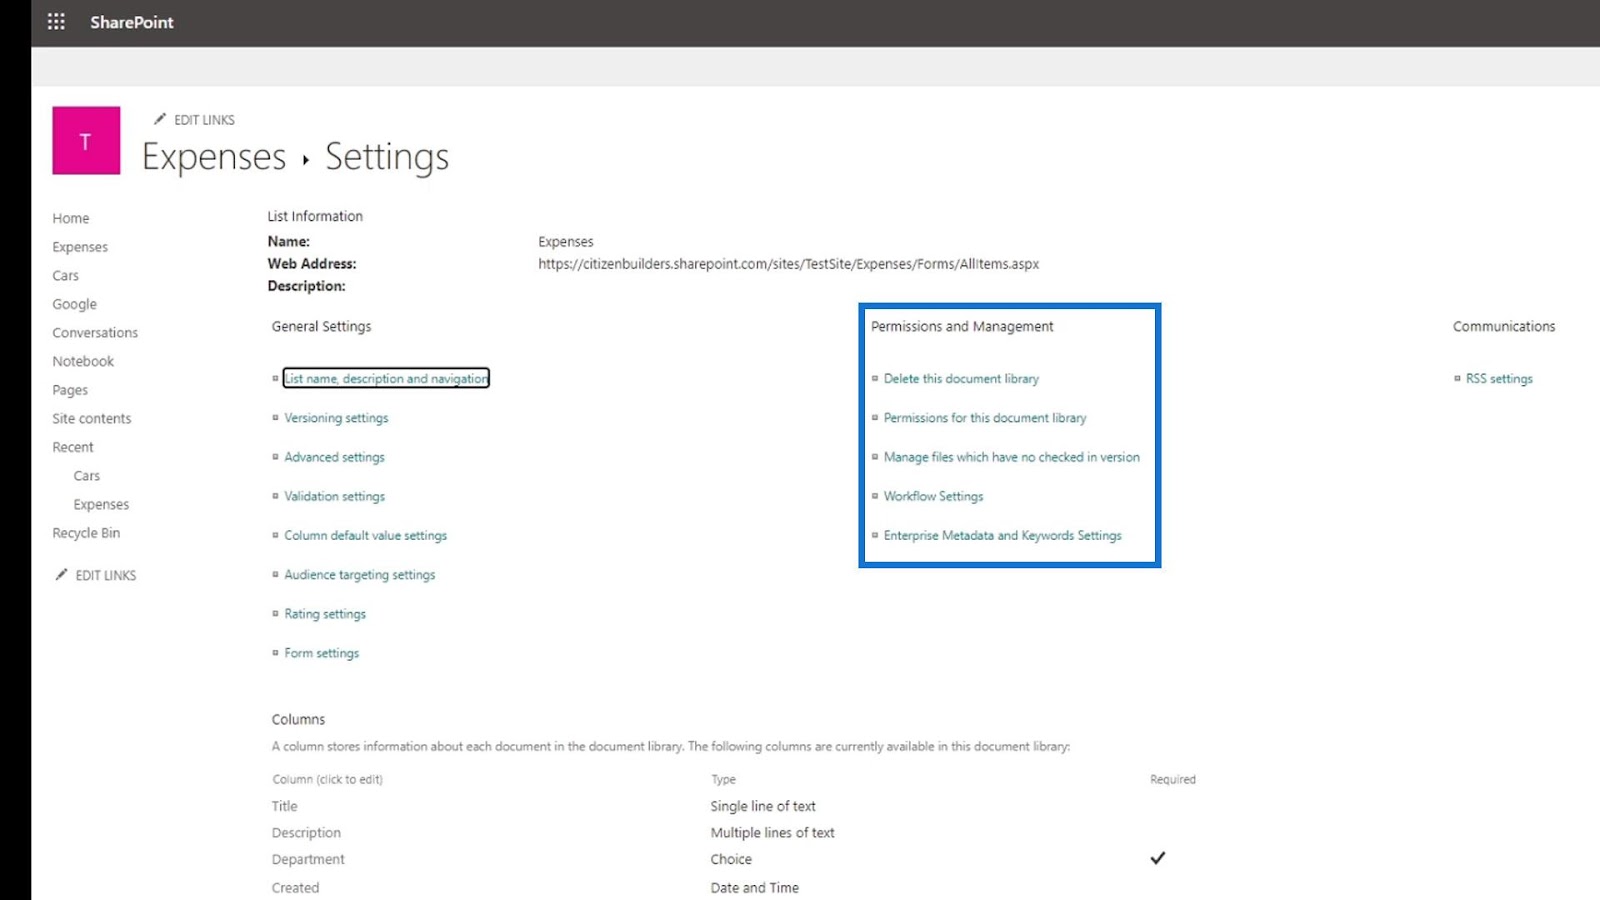The image size is (1600, 900).
Task: Click EDIT LINKS at bottom of sidebar
Action: (x=106, y=576)
